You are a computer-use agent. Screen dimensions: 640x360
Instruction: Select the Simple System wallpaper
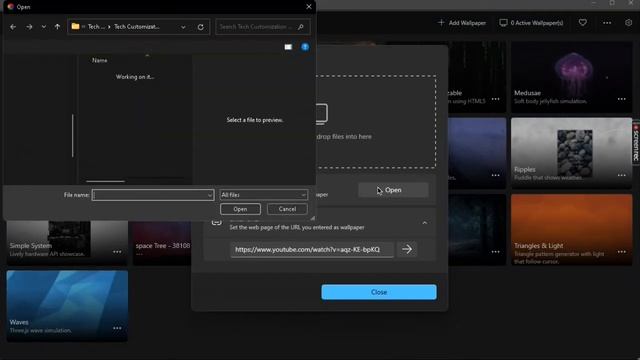coord(67,243)
